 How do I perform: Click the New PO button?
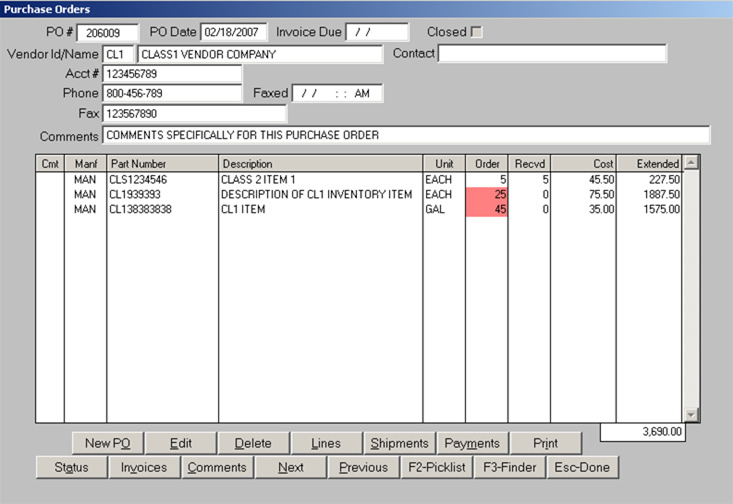108,443
